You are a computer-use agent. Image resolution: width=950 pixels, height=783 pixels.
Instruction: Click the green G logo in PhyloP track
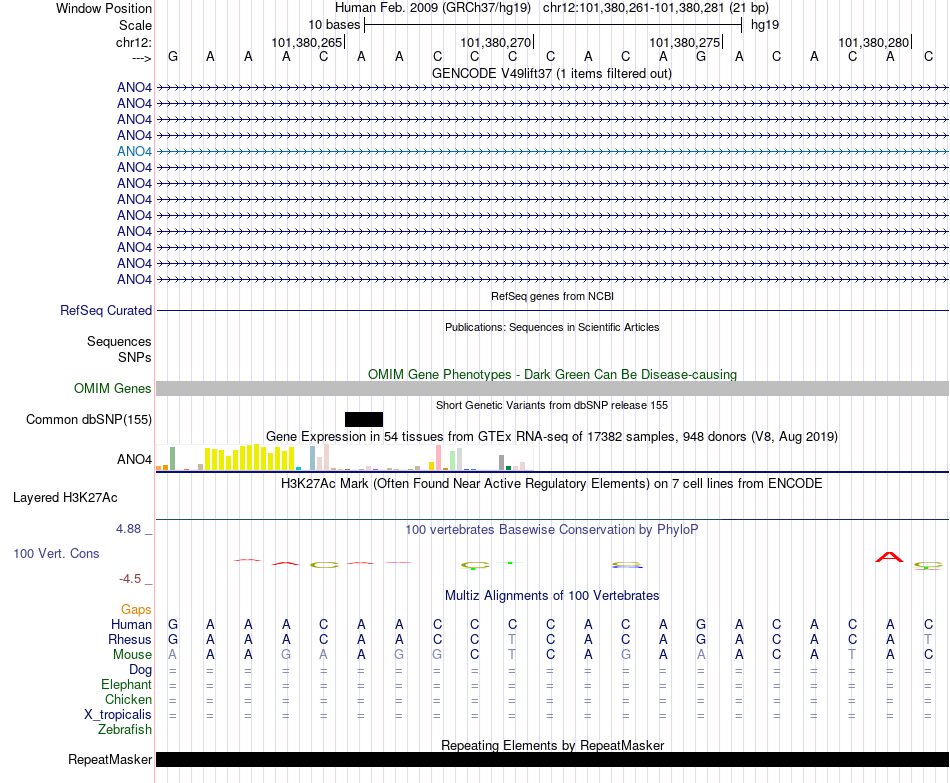[475, 565]
